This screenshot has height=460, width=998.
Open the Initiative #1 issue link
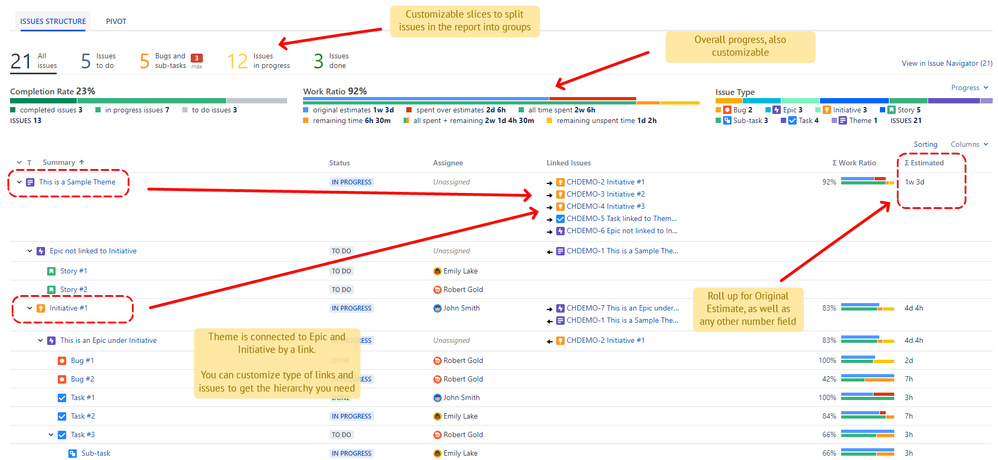(68, 309)
